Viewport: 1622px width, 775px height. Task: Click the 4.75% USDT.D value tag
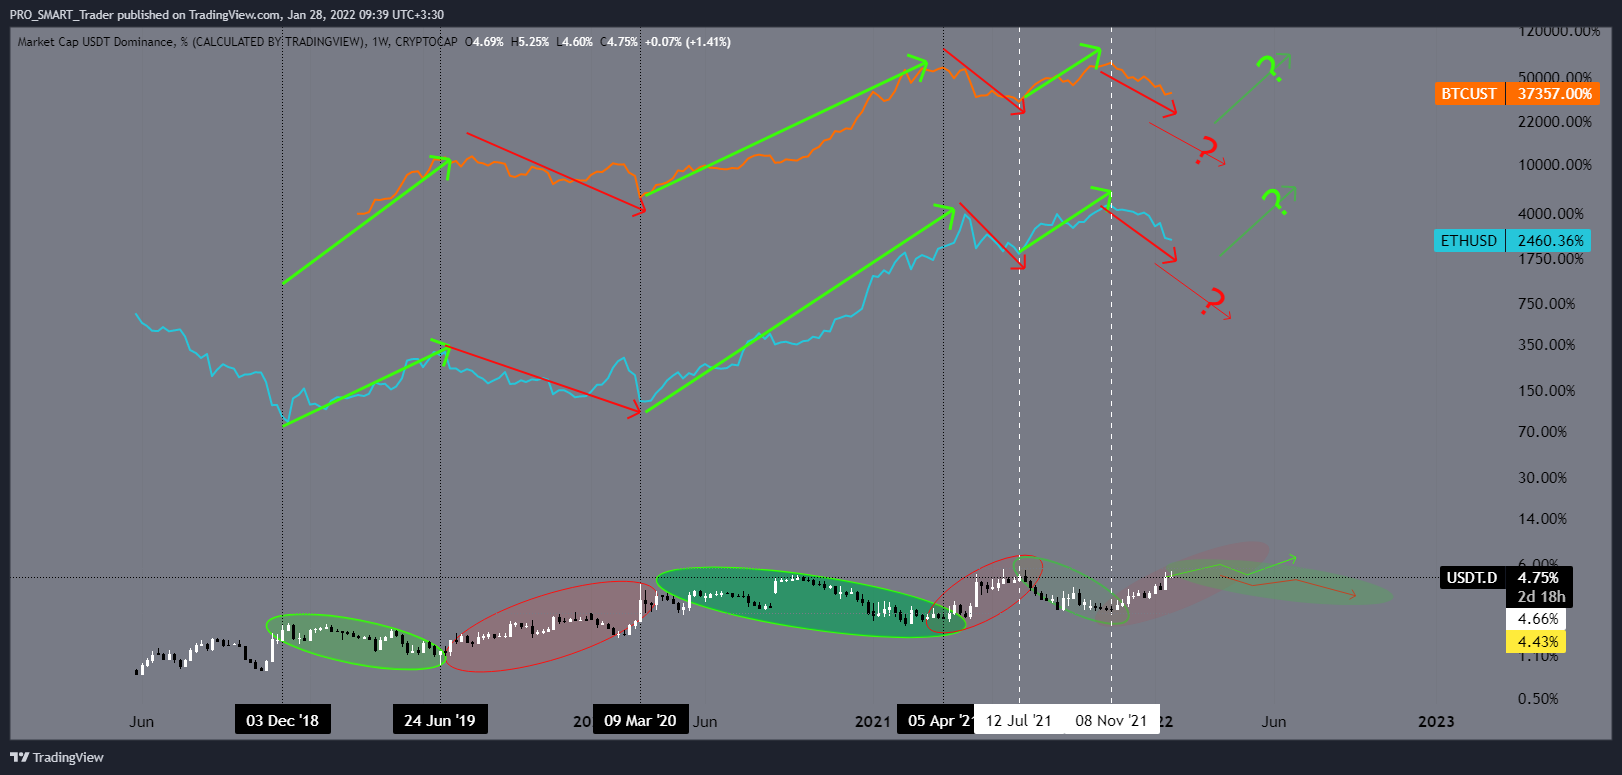pyautogui.click(x=1539, y=578)
